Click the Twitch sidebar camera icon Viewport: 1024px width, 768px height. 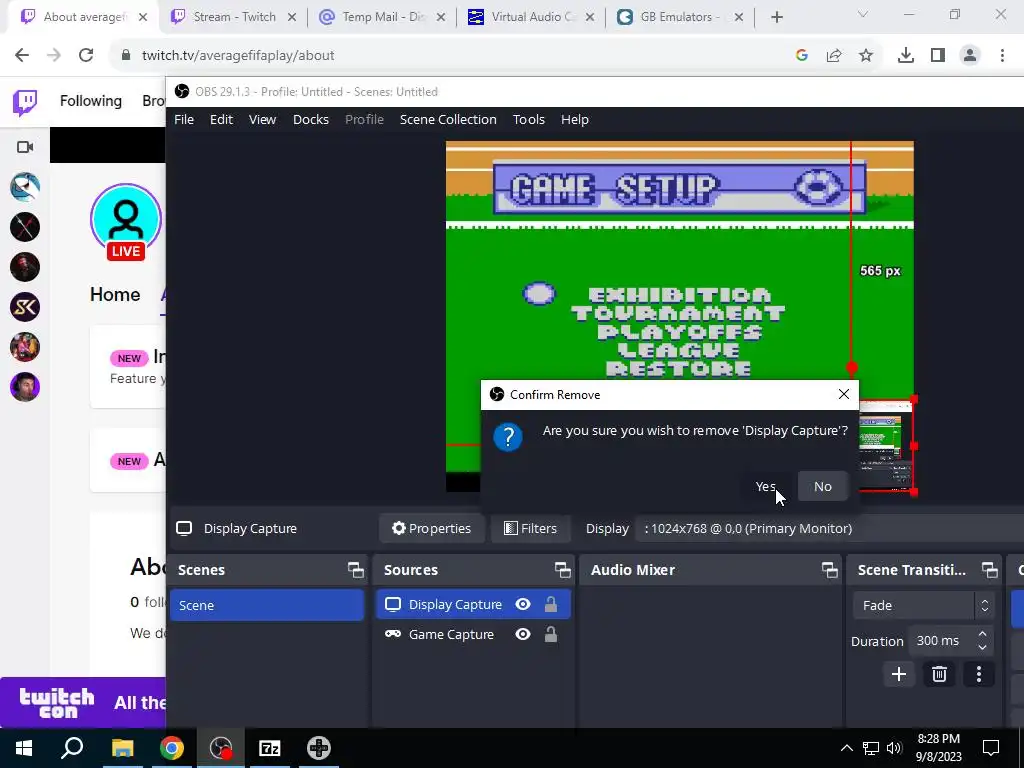tap(25, 147)
